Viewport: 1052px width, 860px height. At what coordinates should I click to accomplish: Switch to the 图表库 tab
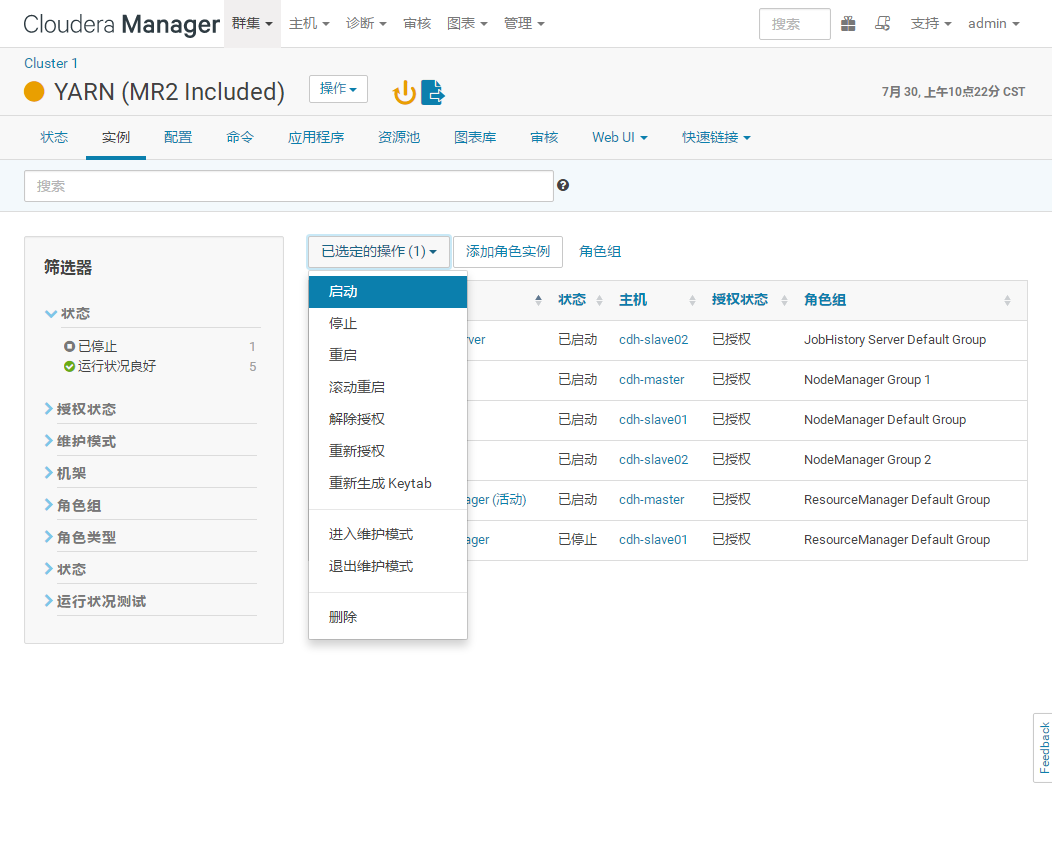475,137
